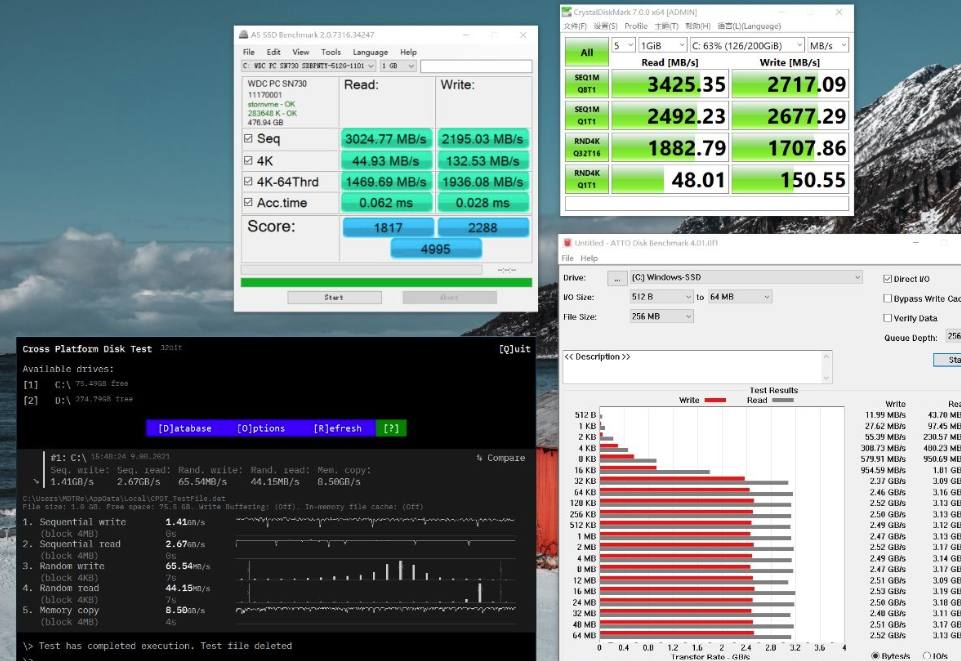Toggle the Acc.time checkbox in AS SSD

(x=248, y=202)
